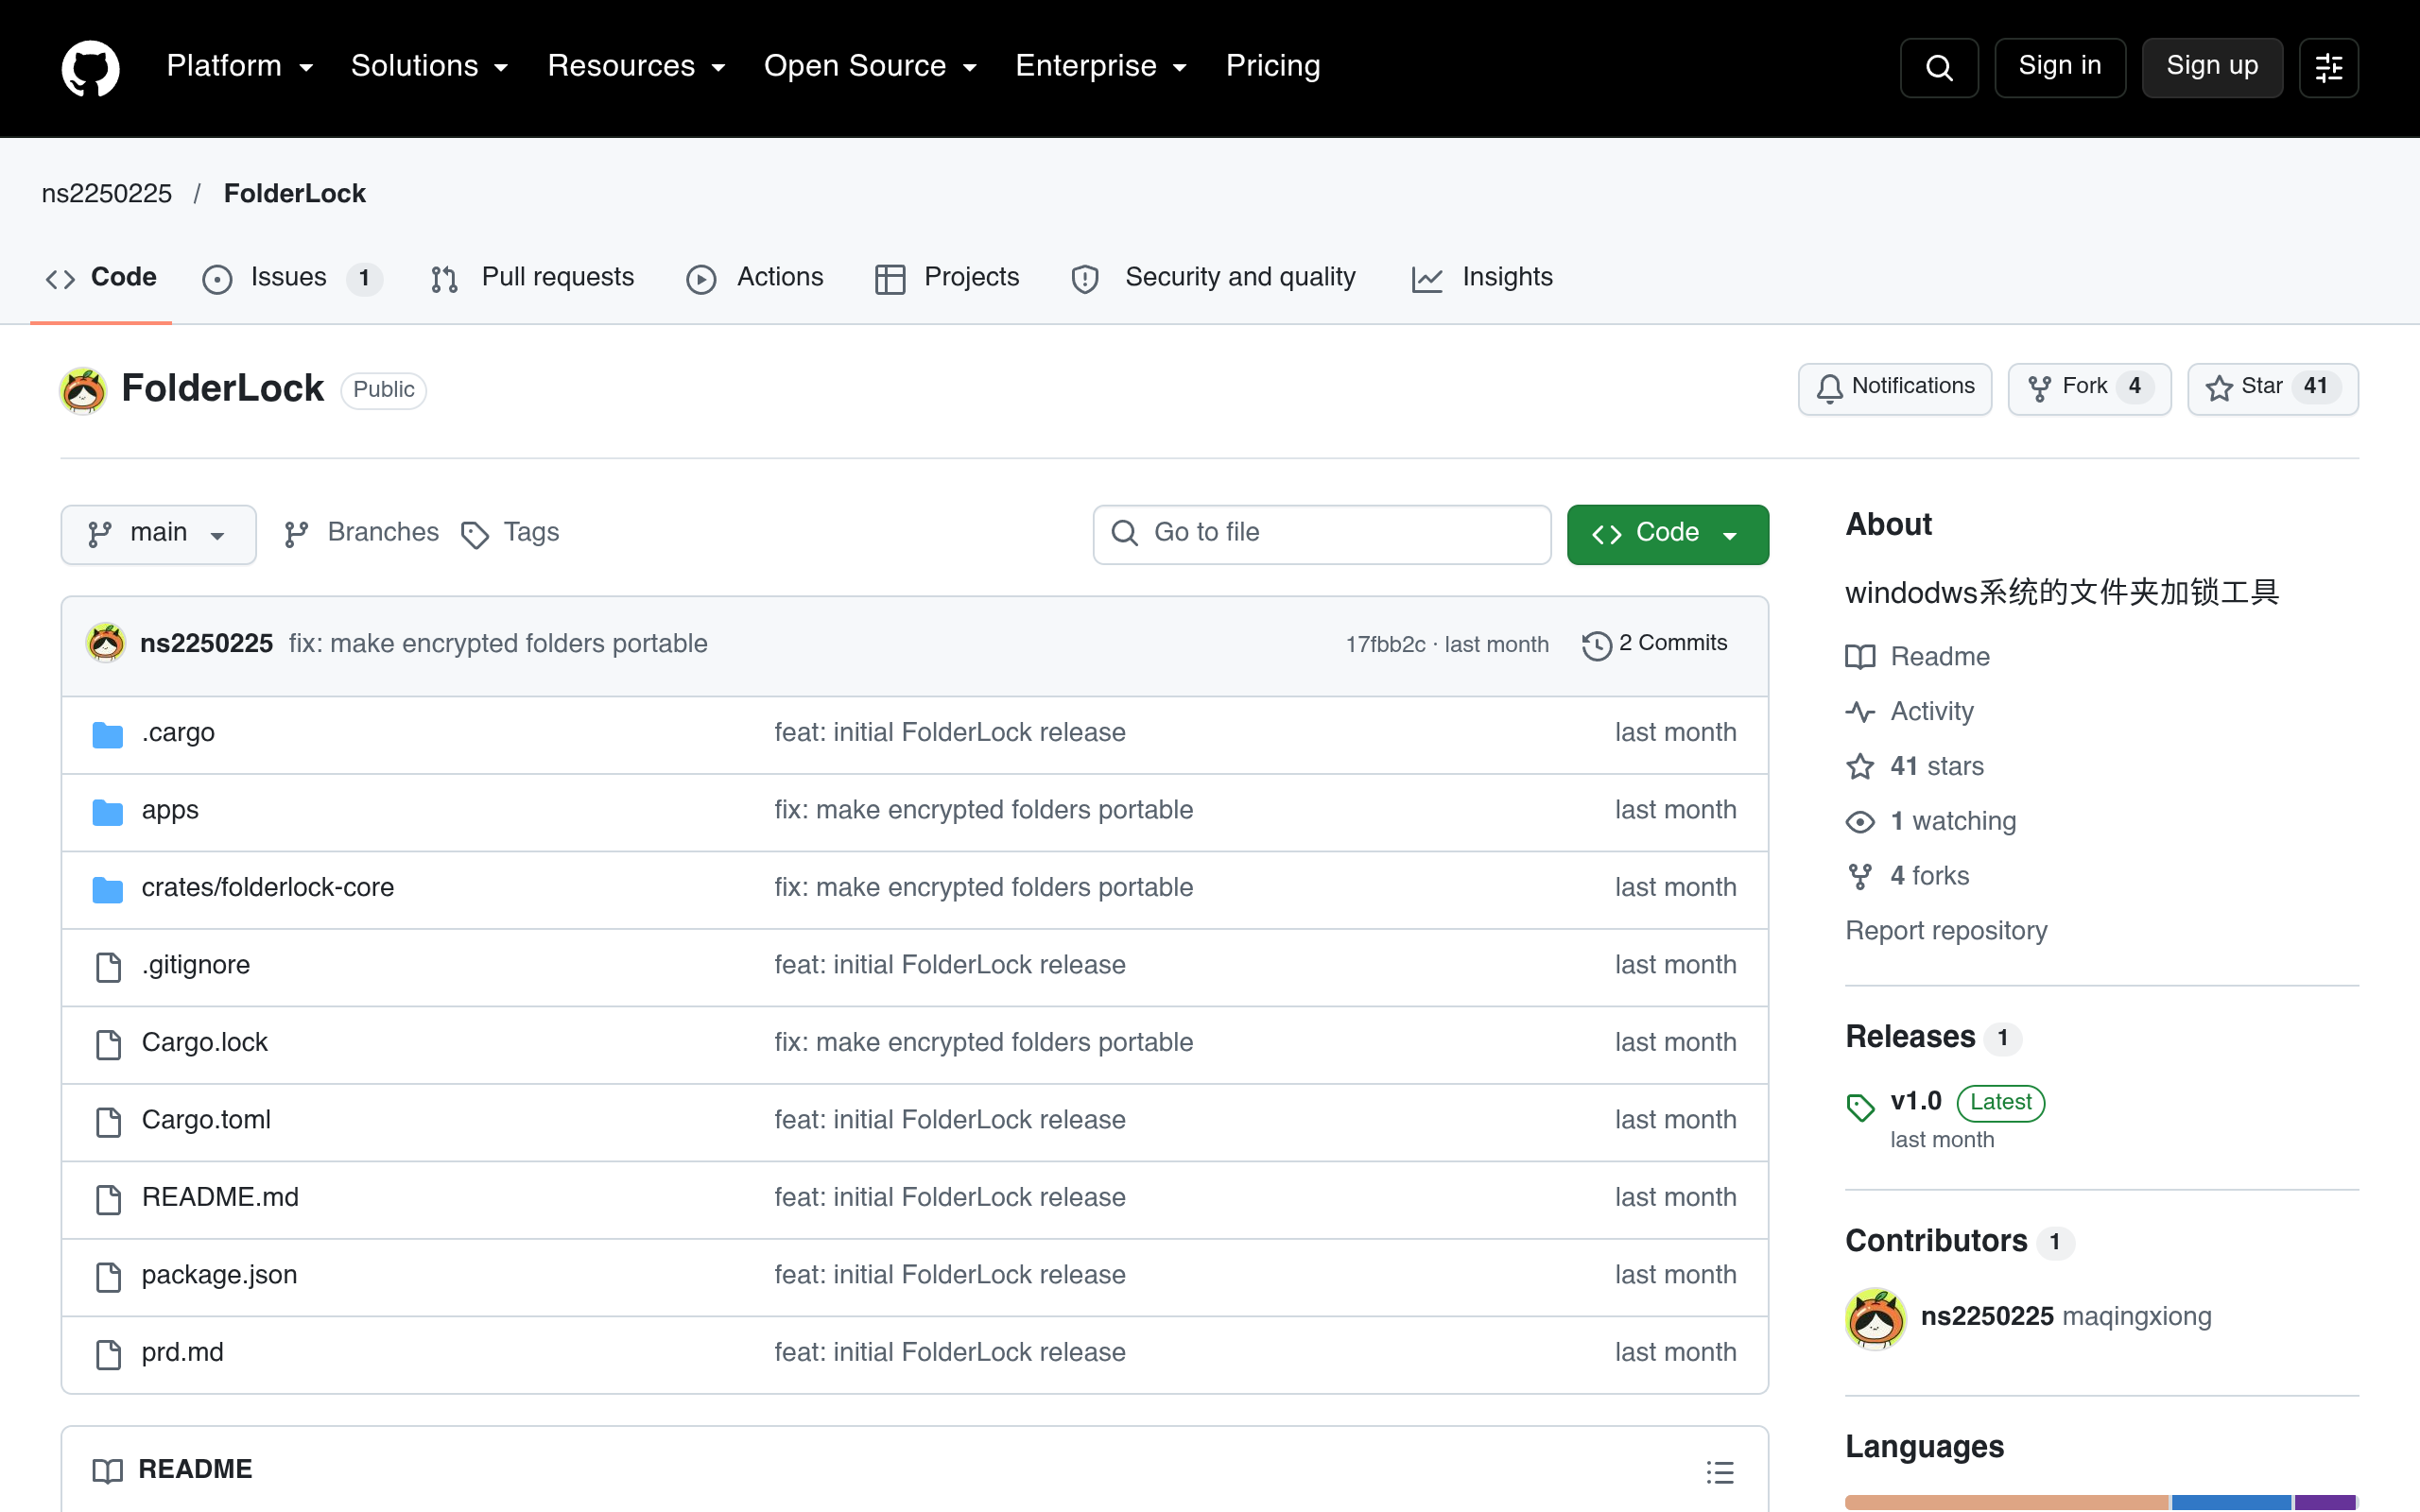Fork the FolderLock repository

(x=2088, y=388)
